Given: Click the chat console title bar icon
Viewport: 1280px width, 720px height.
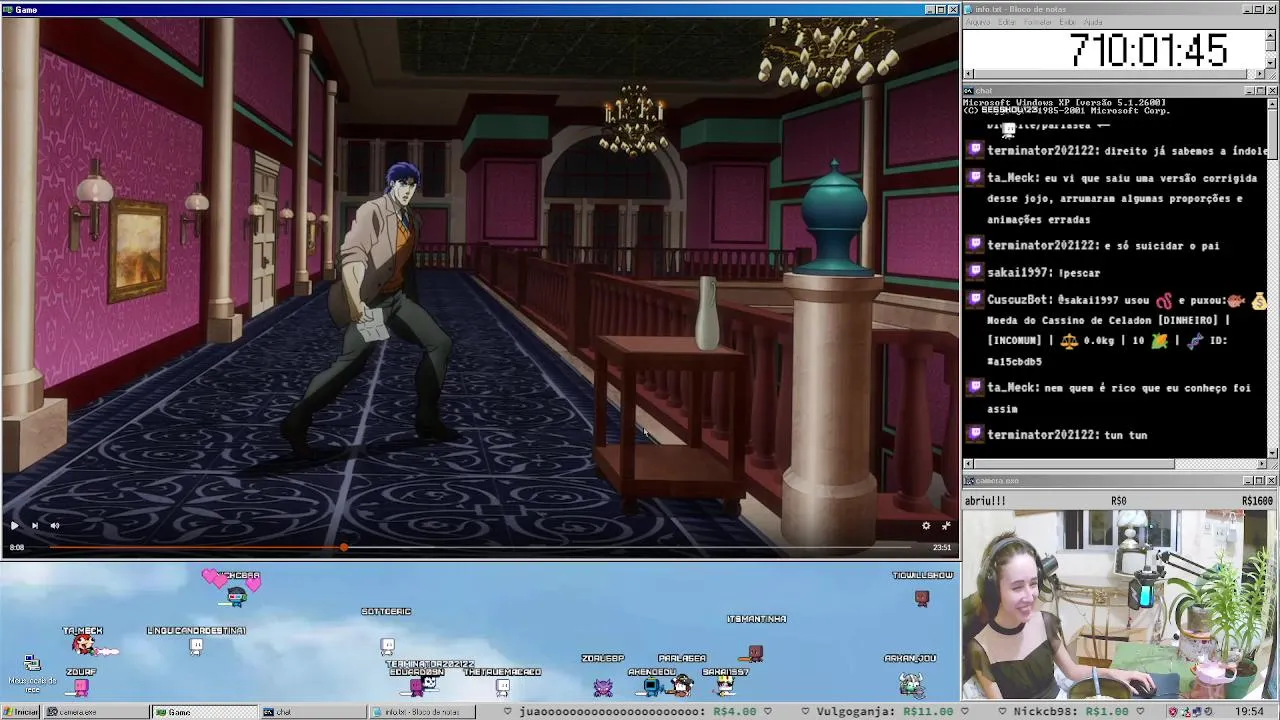Looking at the screenshot, I should (969, 91).
